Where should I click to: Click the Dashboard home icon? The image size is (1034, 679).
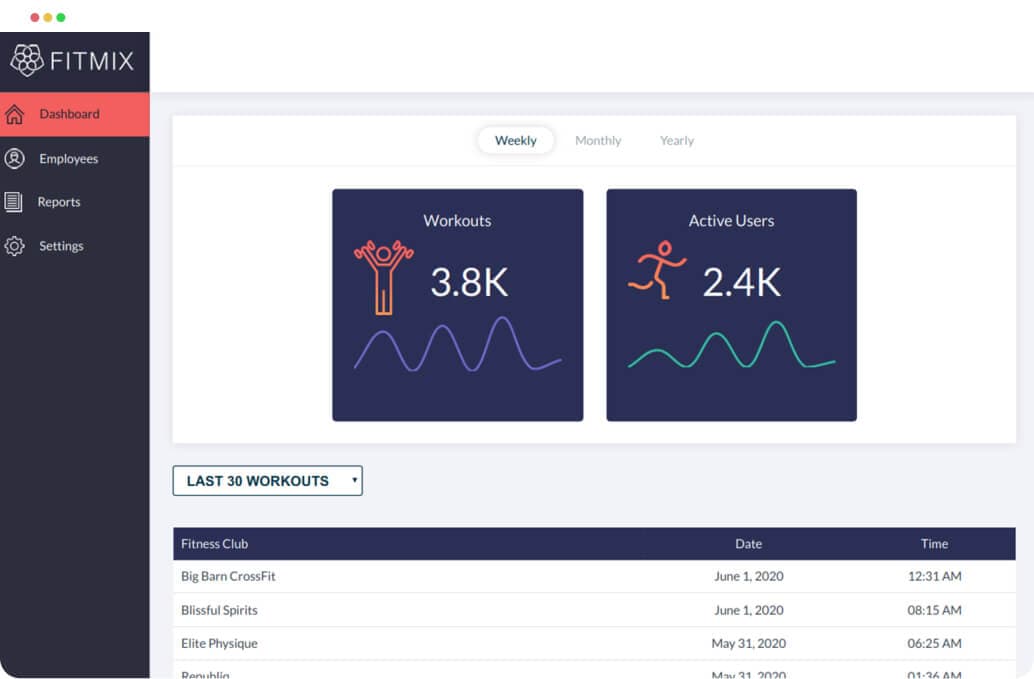(15, 114)
